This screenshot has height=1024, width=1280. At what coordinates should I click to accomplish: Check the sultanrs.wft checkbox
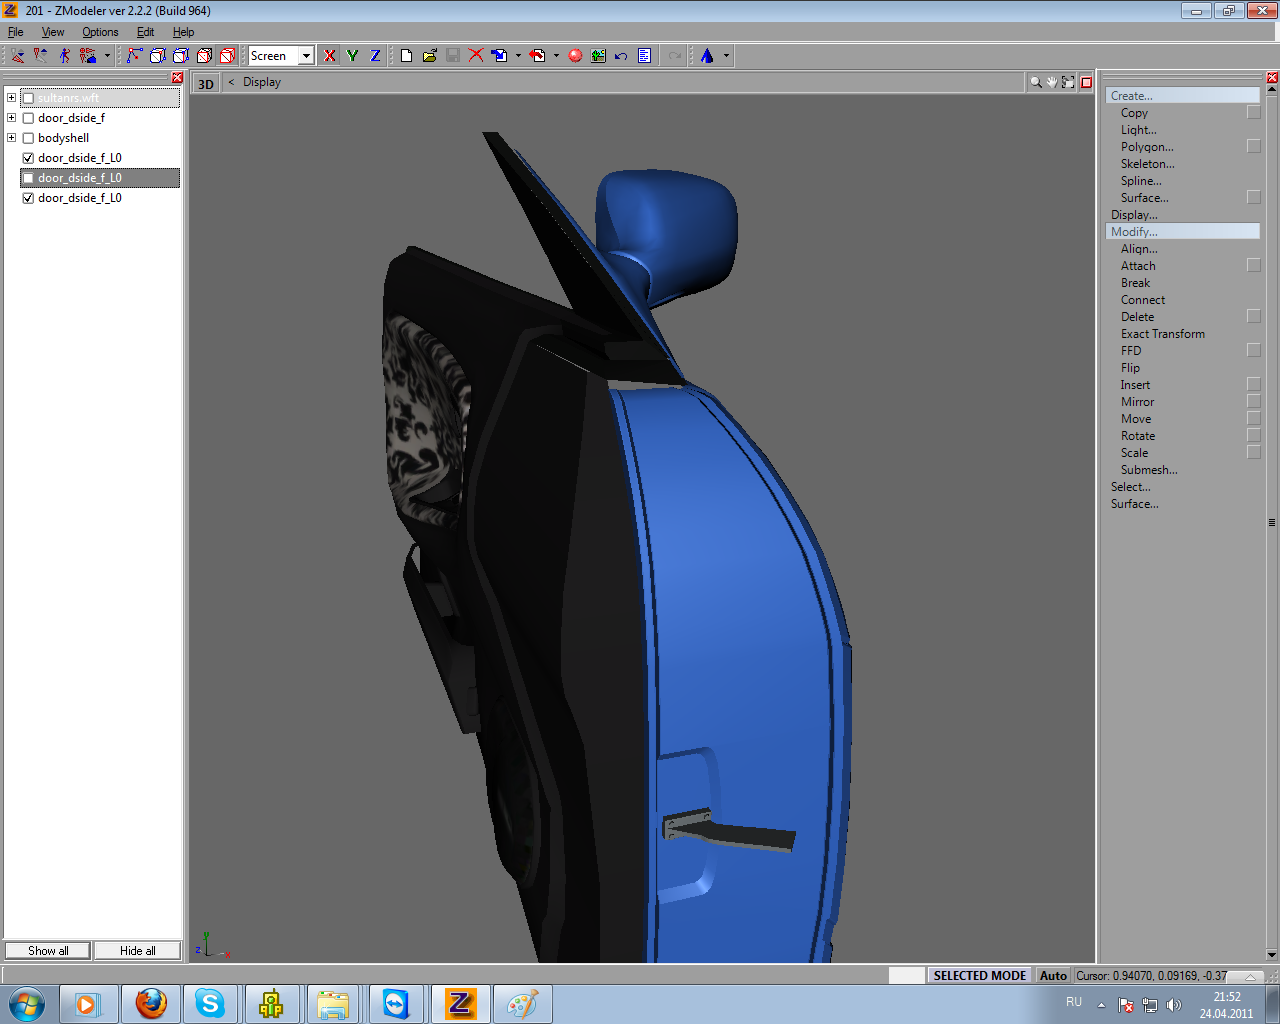pos(28,98)
